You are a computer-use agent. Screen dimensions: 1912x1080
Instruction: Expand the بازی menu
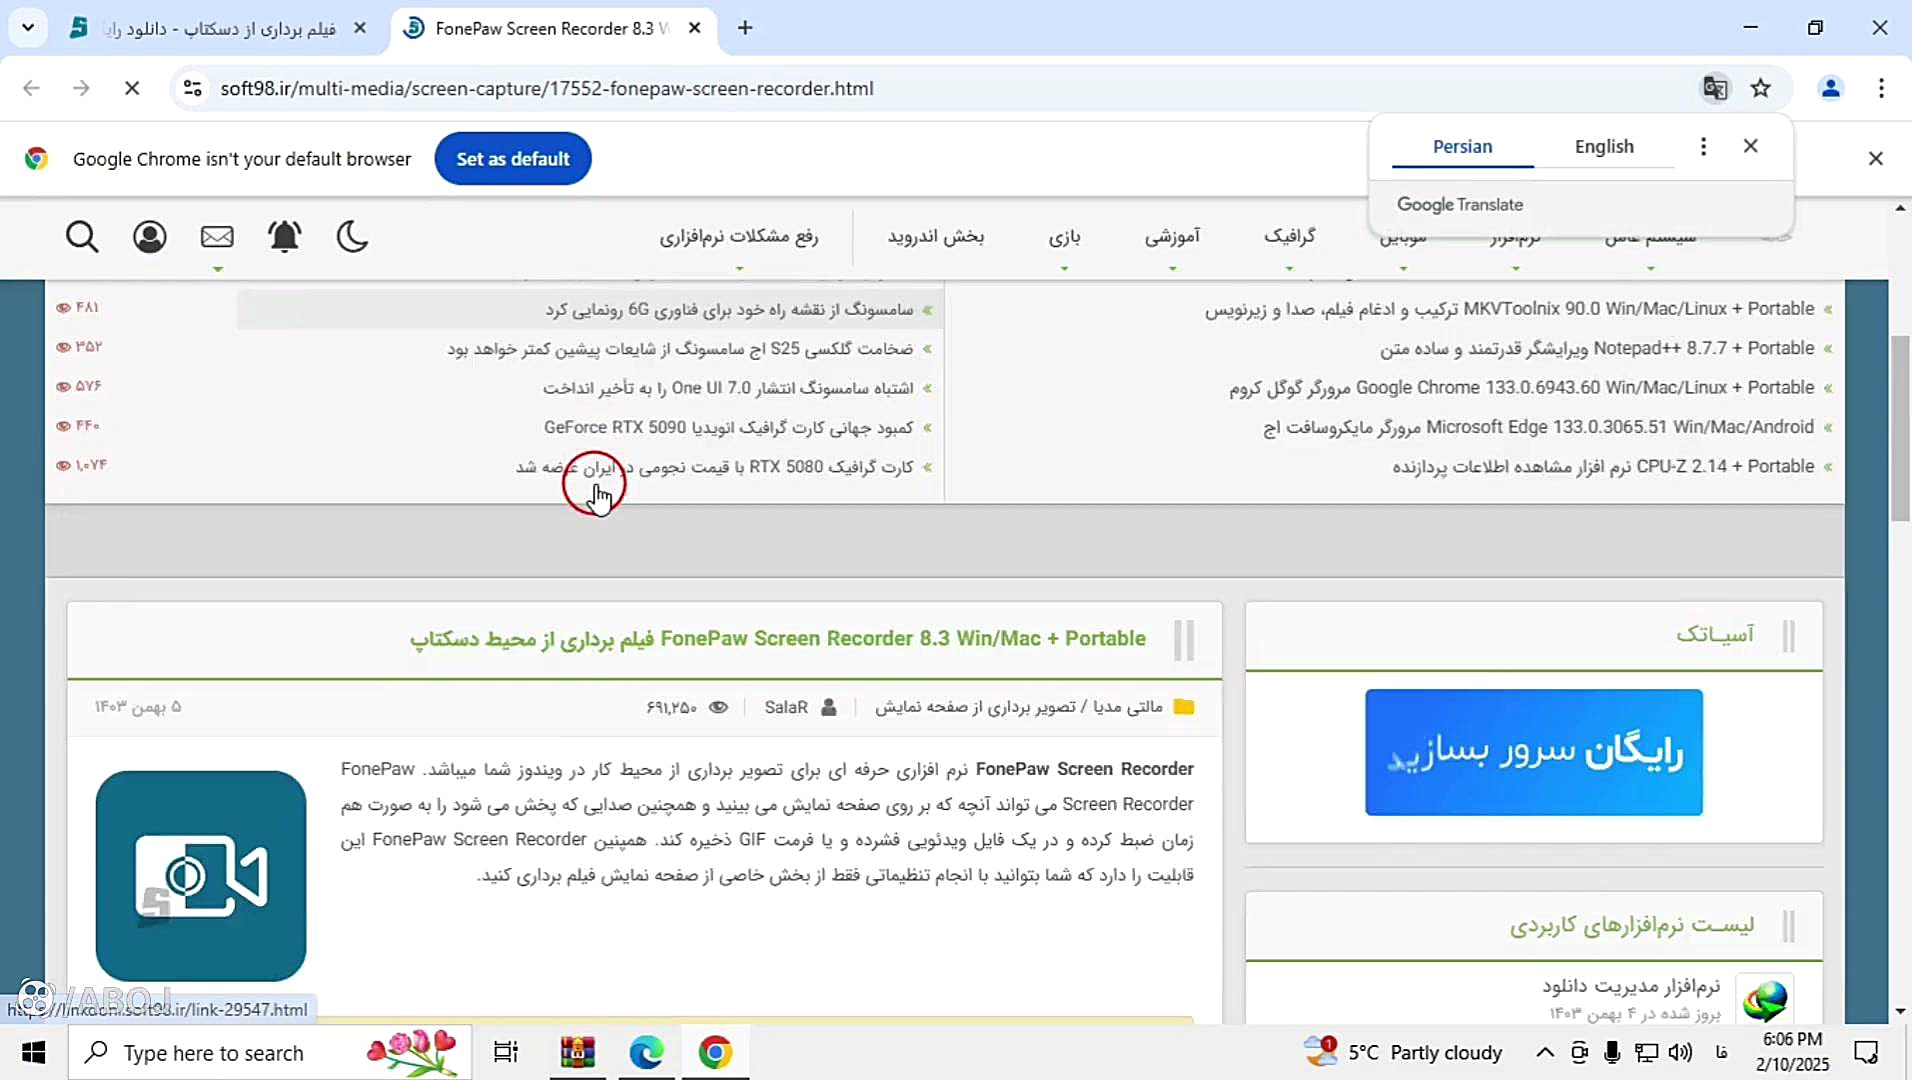point(1064,238)
